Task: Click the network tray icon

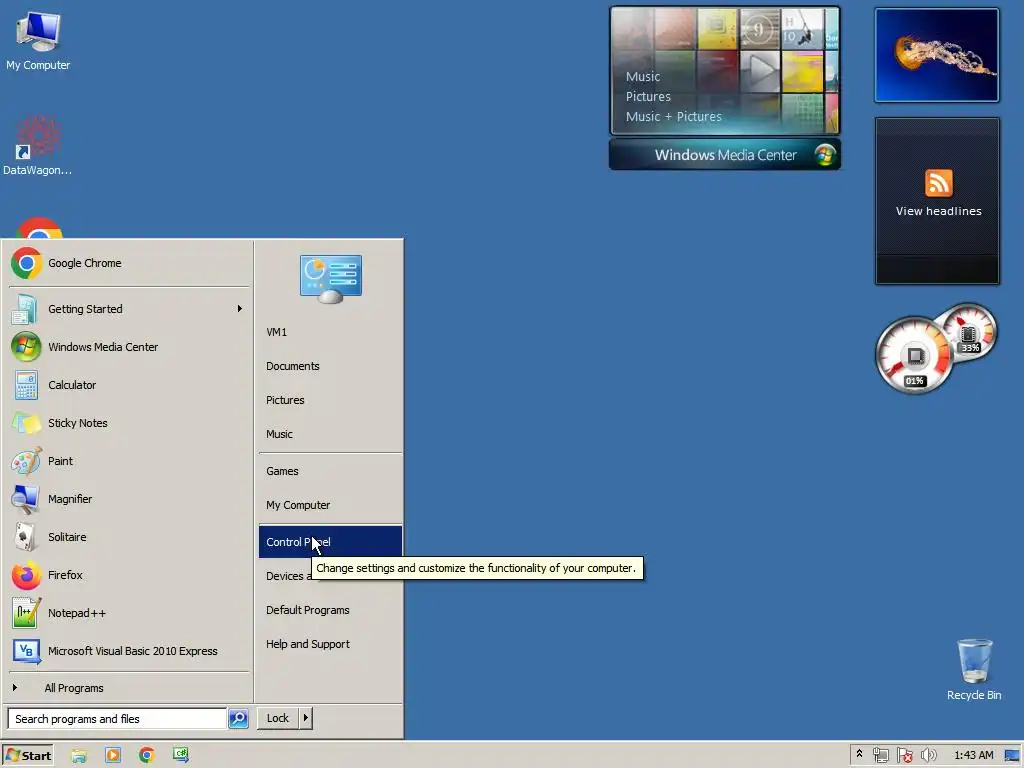Action: [x=881, y=756]
